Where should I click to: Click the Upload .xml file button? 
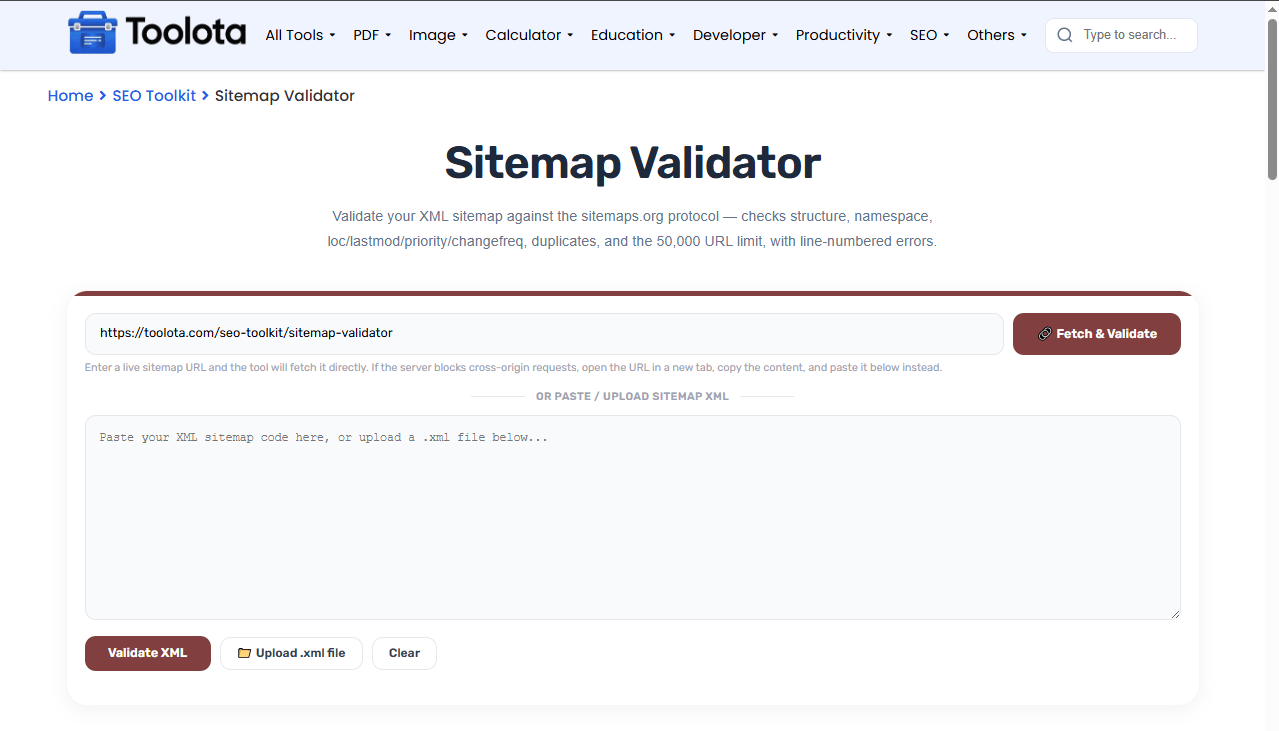[x=291, y=653]
